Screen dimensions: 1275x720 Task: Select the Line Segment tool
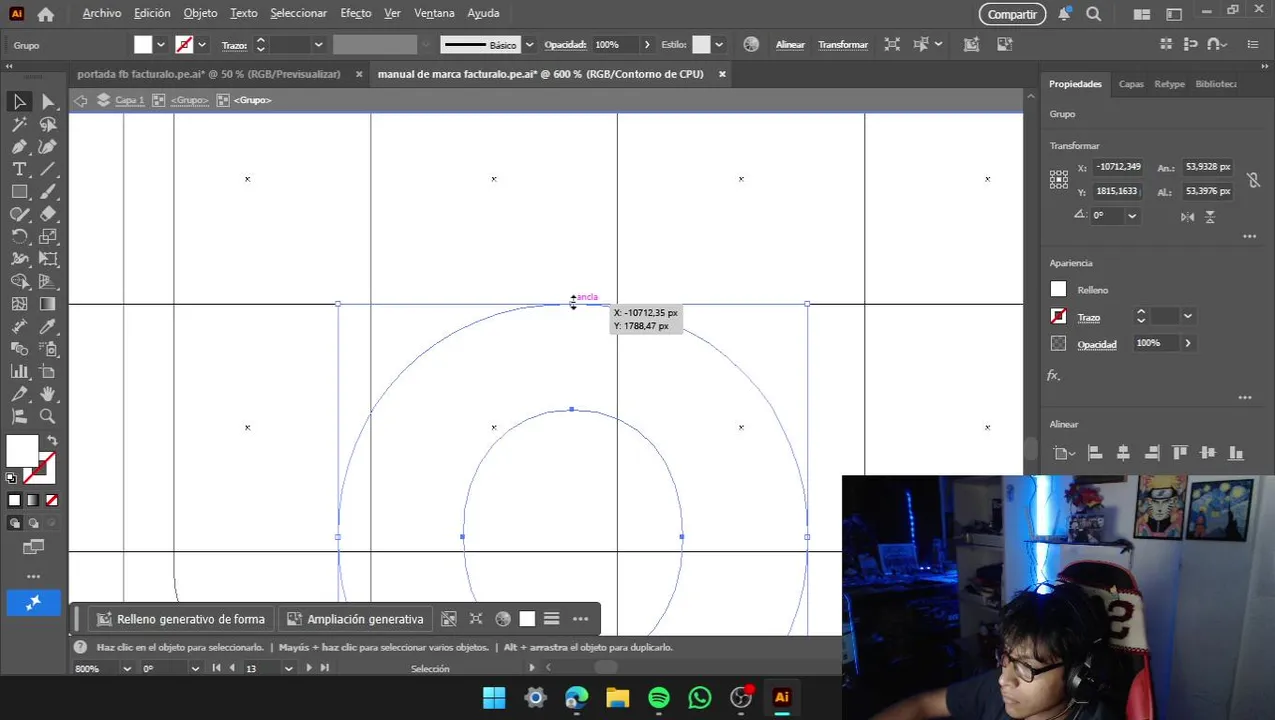coord(48,169)
